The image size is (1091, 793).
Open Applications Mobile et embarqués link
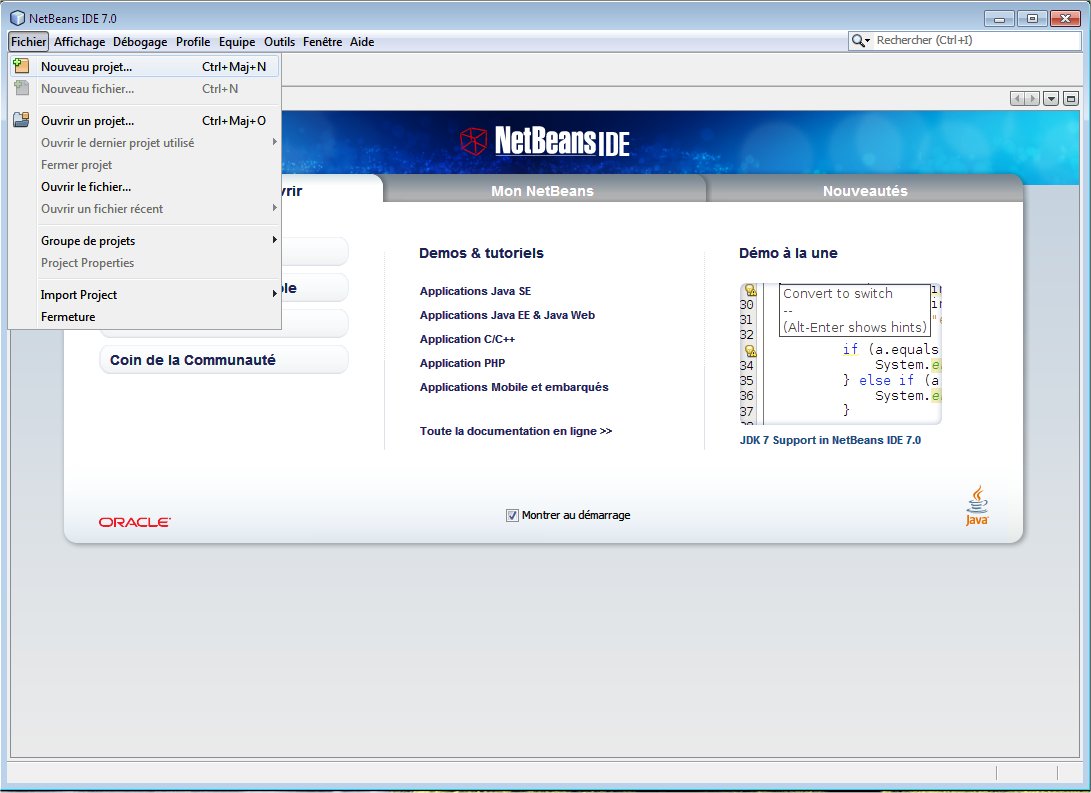tap(513, 387)
